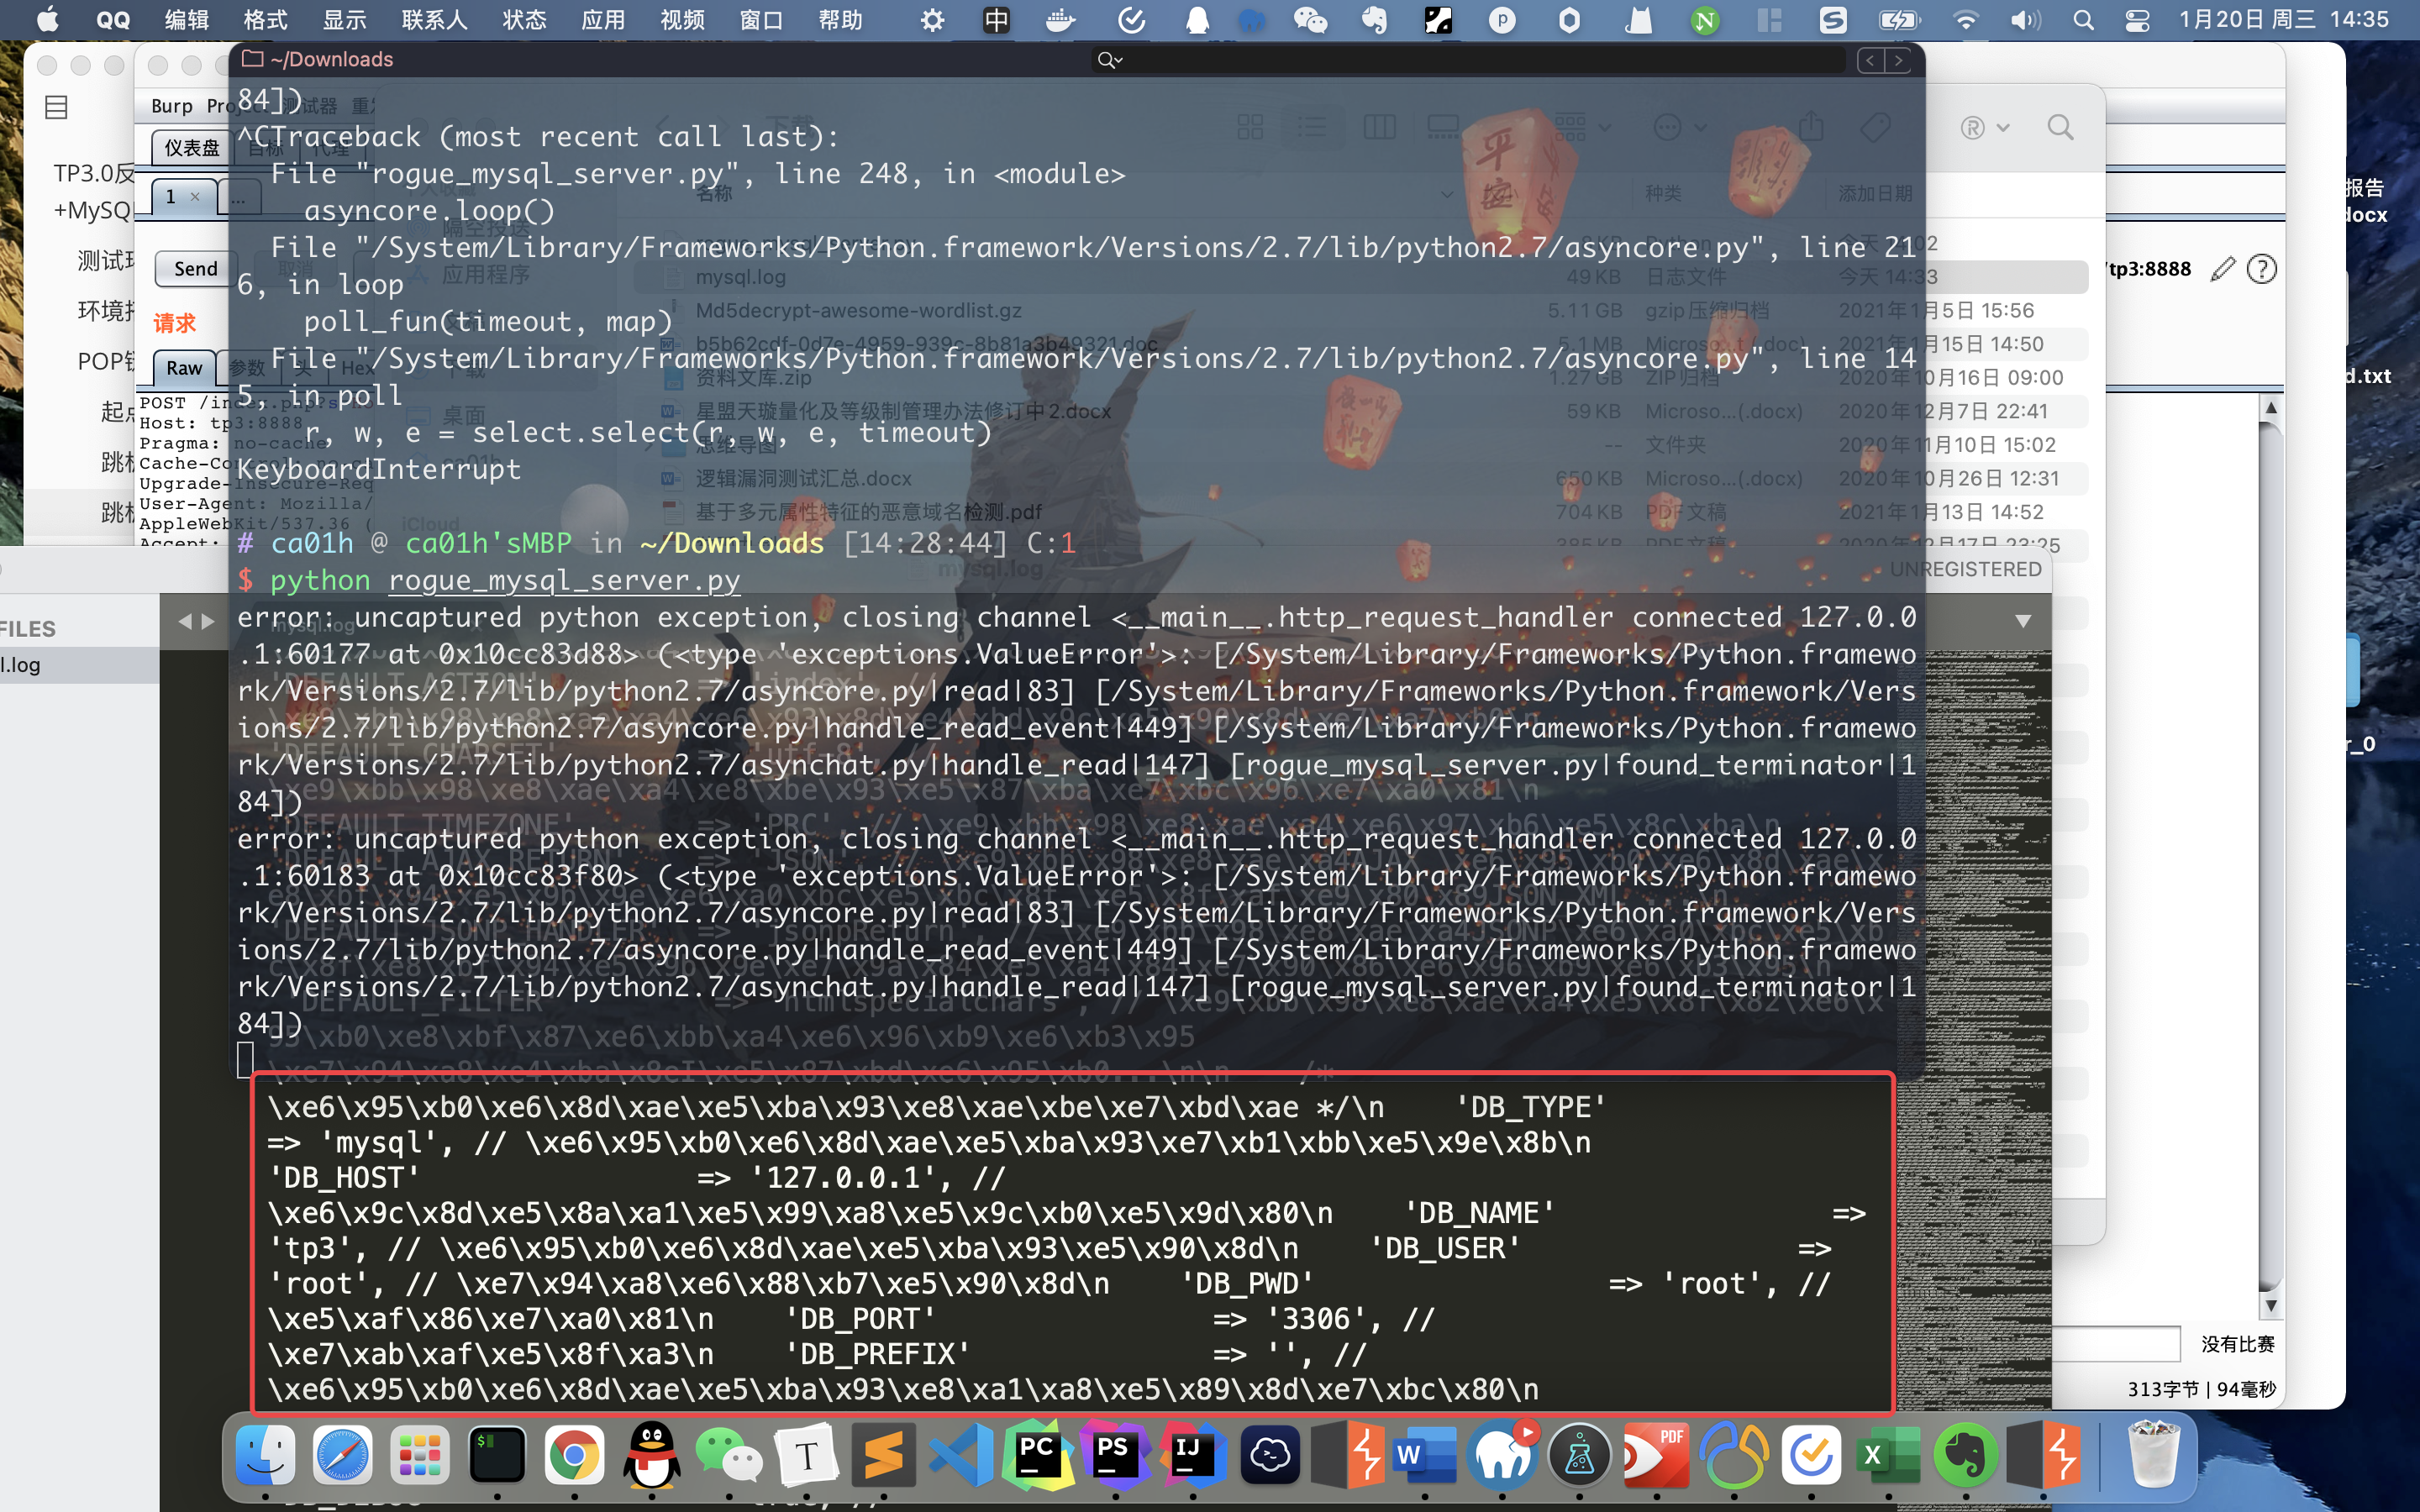Switch to the 仪表盘 tab in Burp
The height and width of the screenshot is (1512, 2420).
pos(191,147)
